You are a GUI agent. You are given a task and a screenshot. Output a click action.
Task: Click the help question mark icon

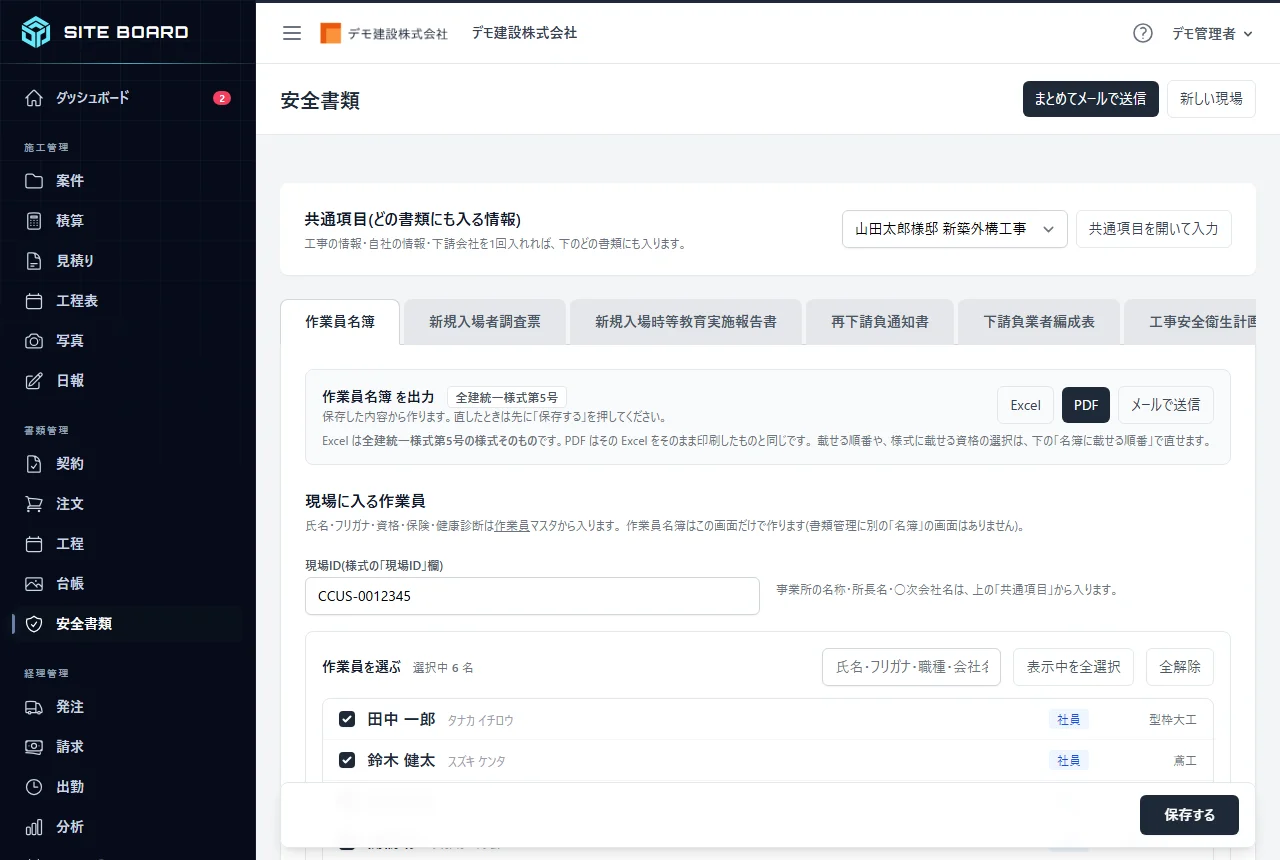[1143, 33]
